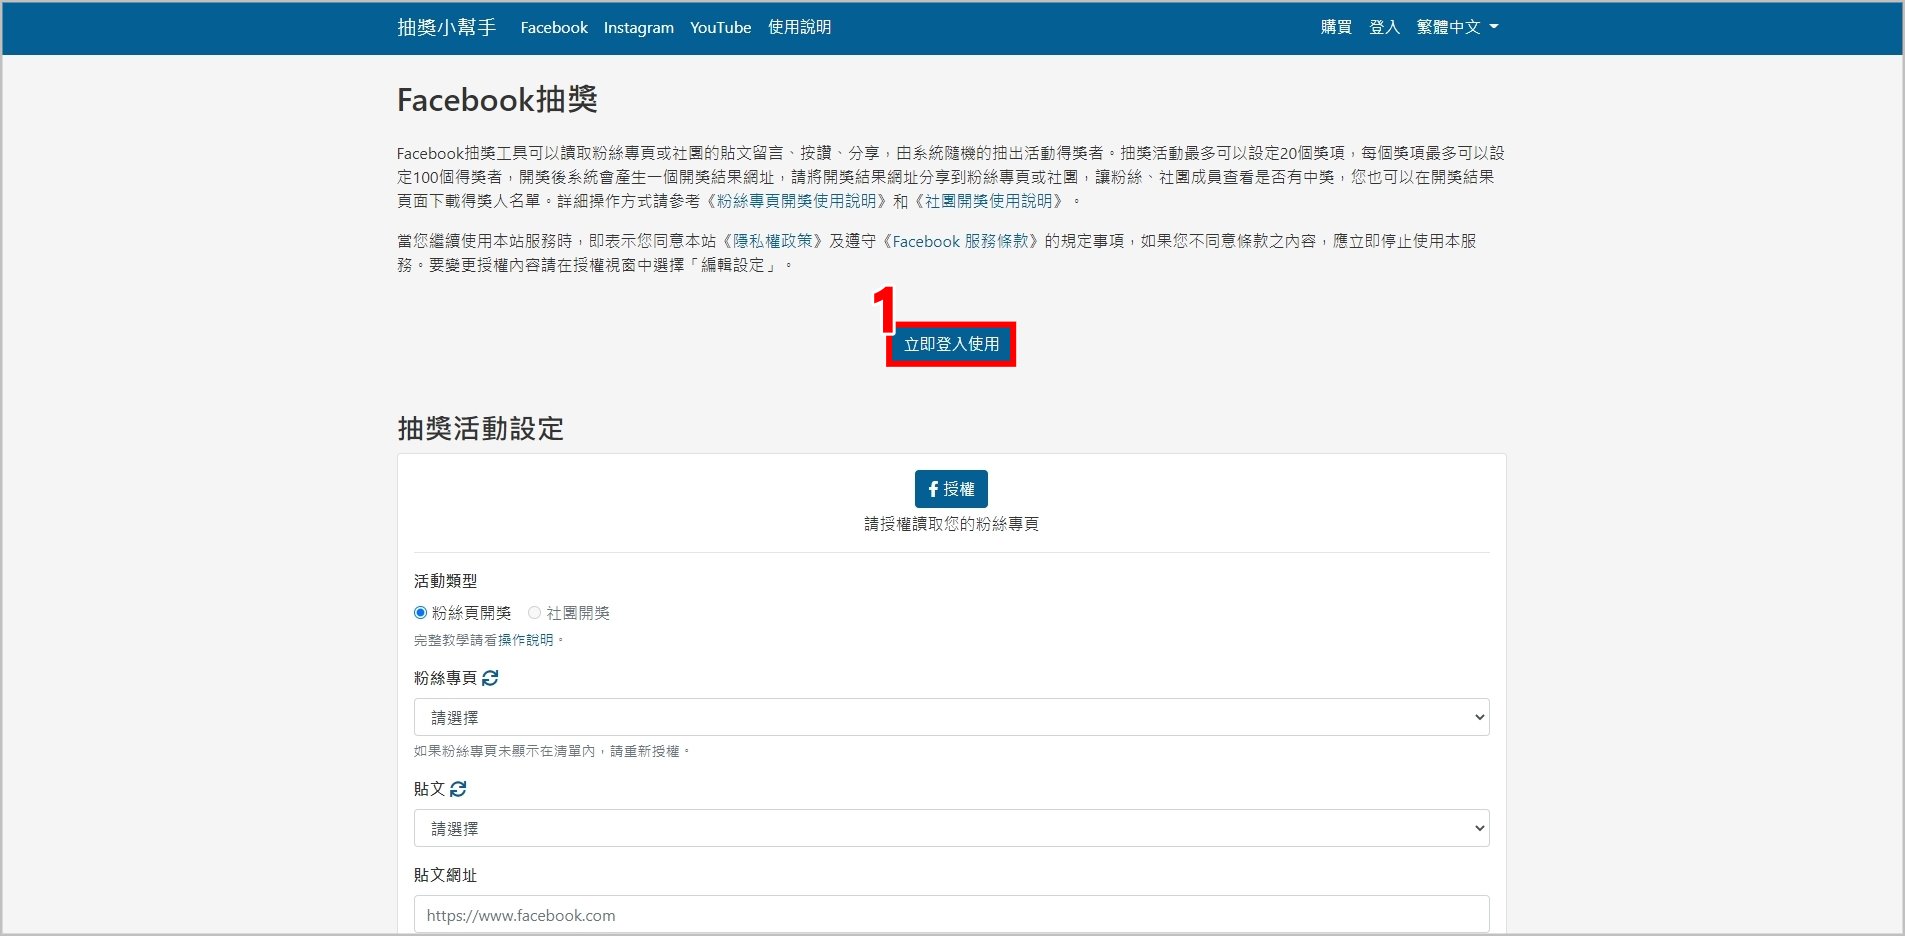Open the 貼文 請選擇 dropdown
The image size is (1905, 936).
[x=951, y=828]
